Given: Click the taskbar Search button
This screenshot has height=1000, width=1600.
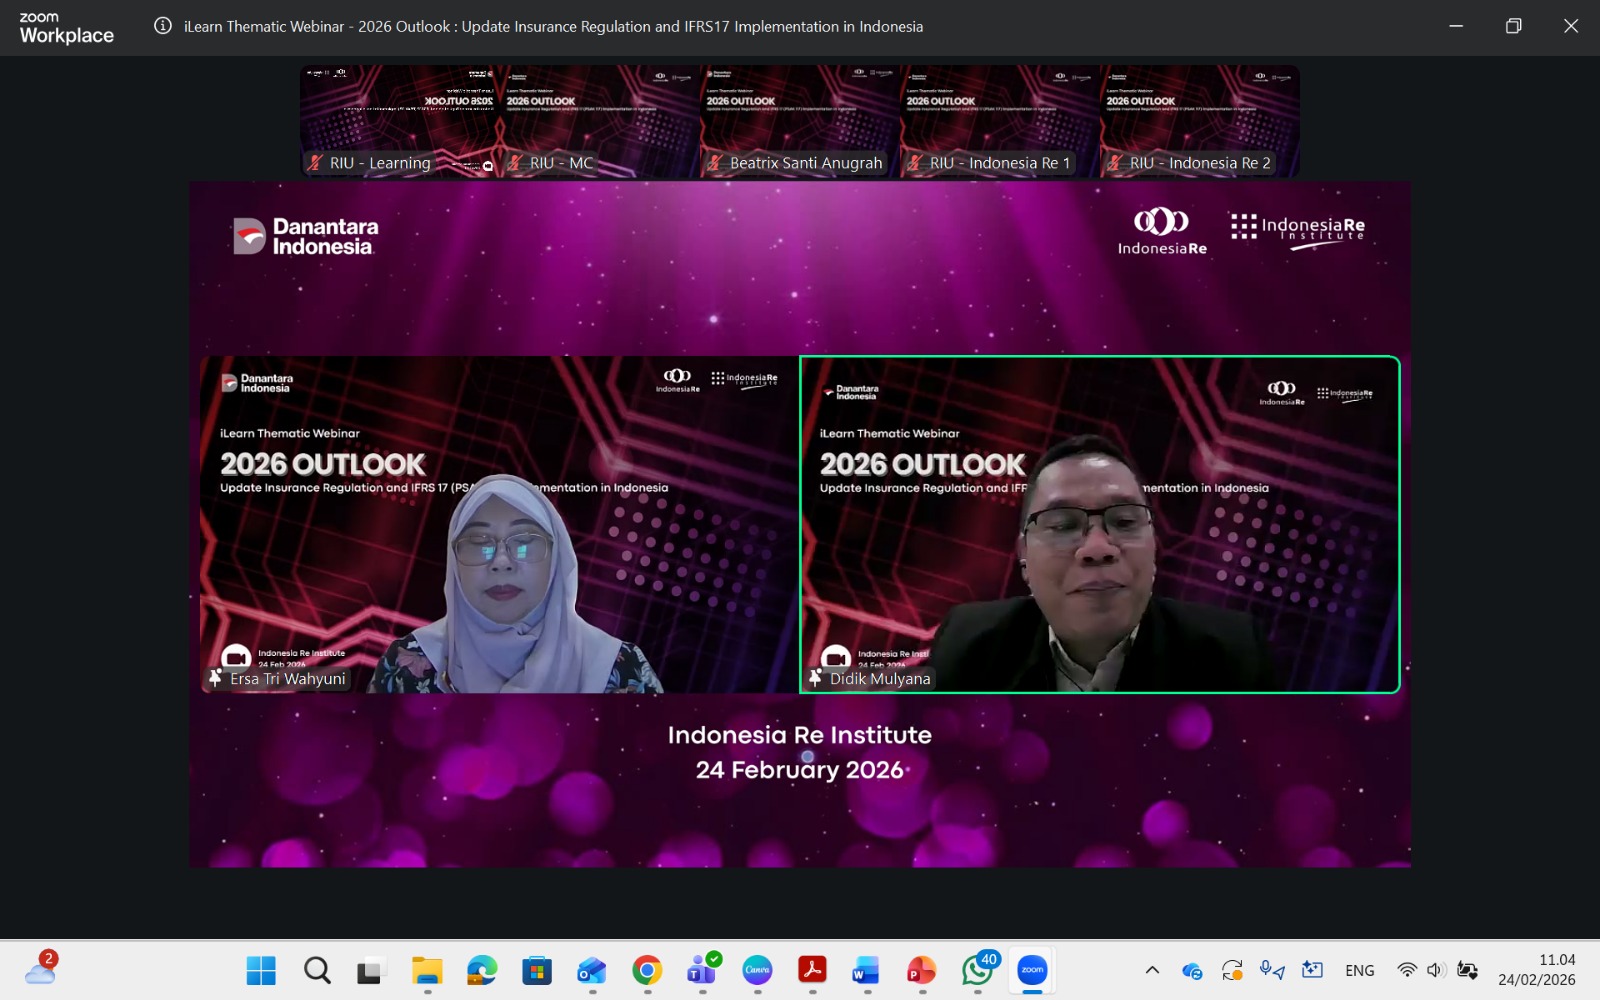Looking at the screenshot, I should pos(317,970).
